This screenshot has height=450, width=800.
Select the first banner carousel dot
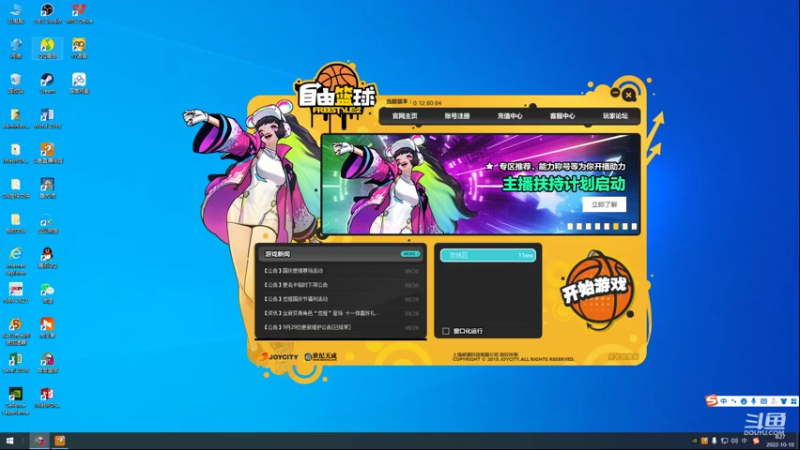click(x=570, y=227)
